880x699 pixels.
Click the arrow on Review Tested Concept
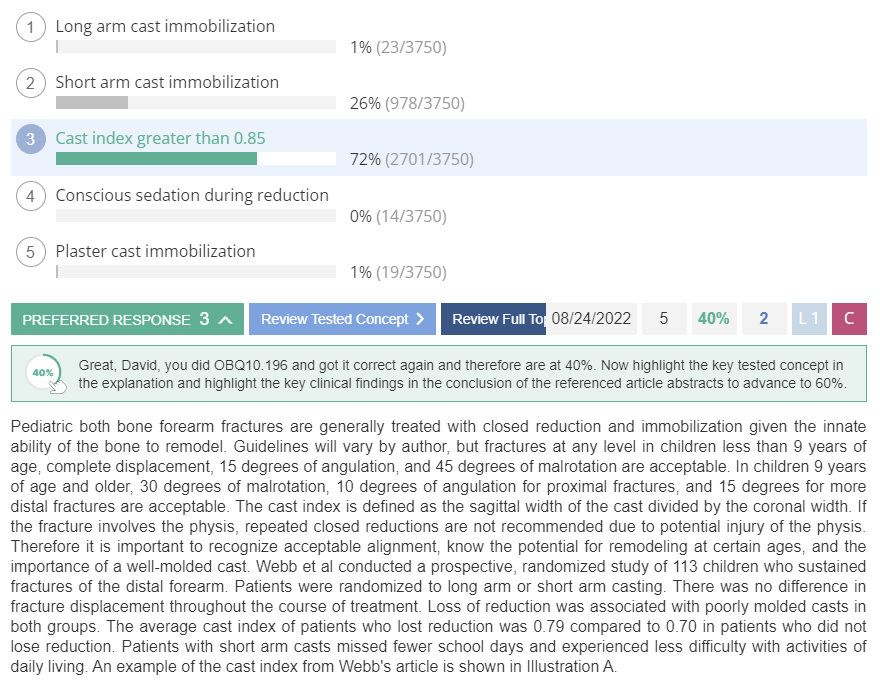click(x=420, y=319)
